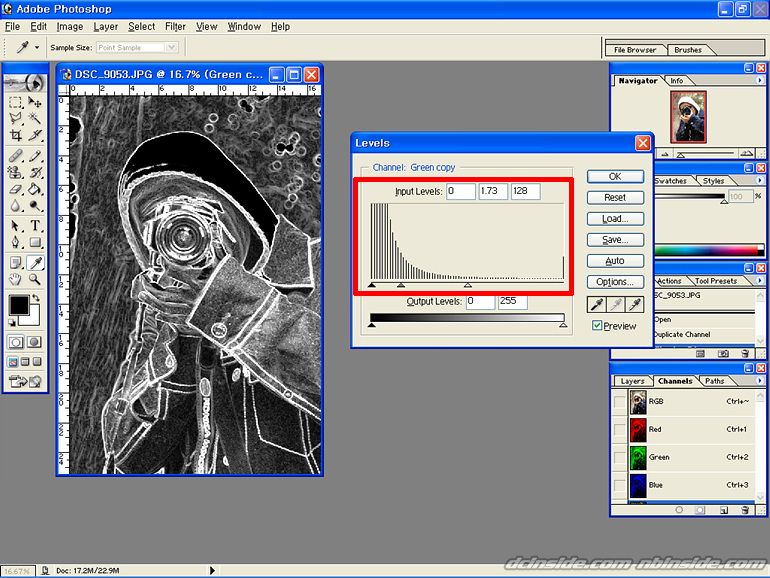Select the Magic Wand tool
Viewport: 770px width, 578px height.
(34, 118)
